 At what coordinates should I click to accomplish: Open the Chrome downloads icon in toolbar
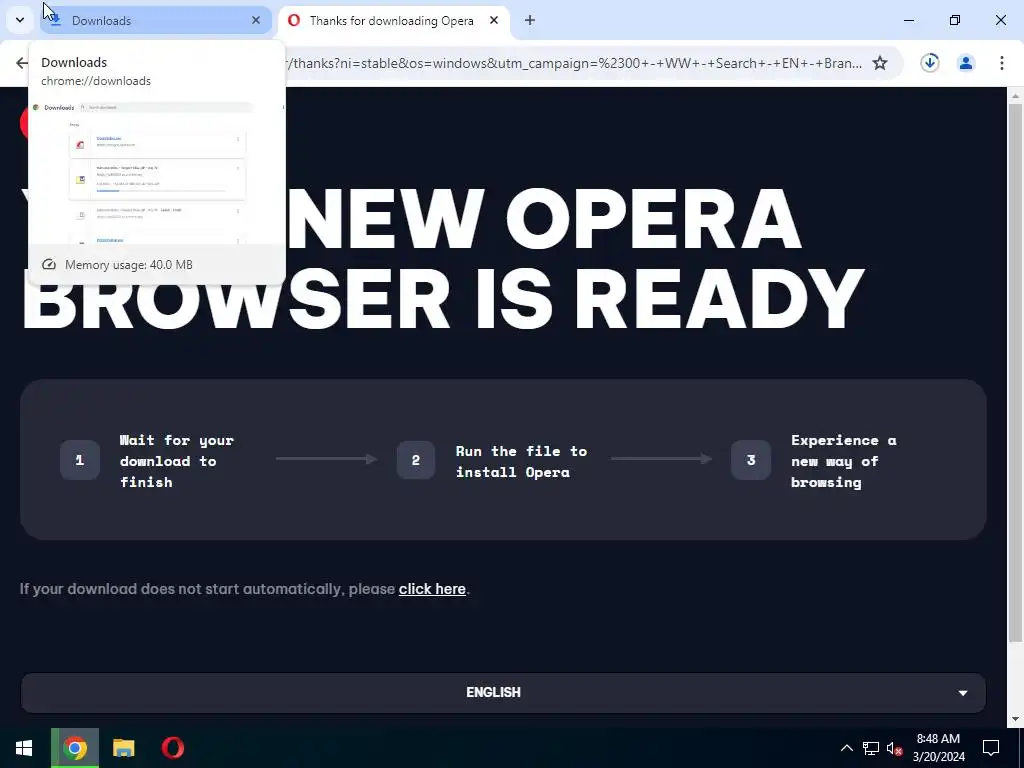929,63
